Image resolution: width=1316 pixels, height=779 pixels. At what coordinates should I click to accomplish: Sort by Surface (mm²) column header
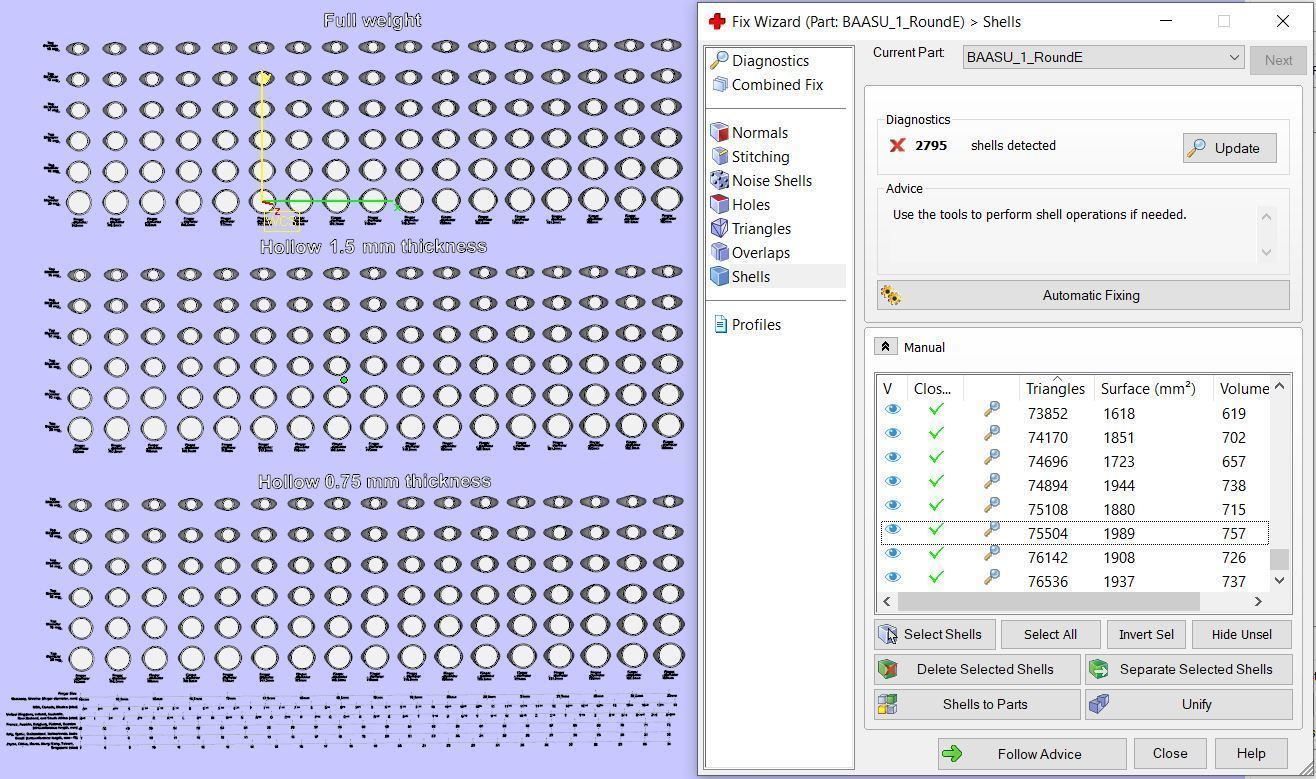tap(1148, 389)
